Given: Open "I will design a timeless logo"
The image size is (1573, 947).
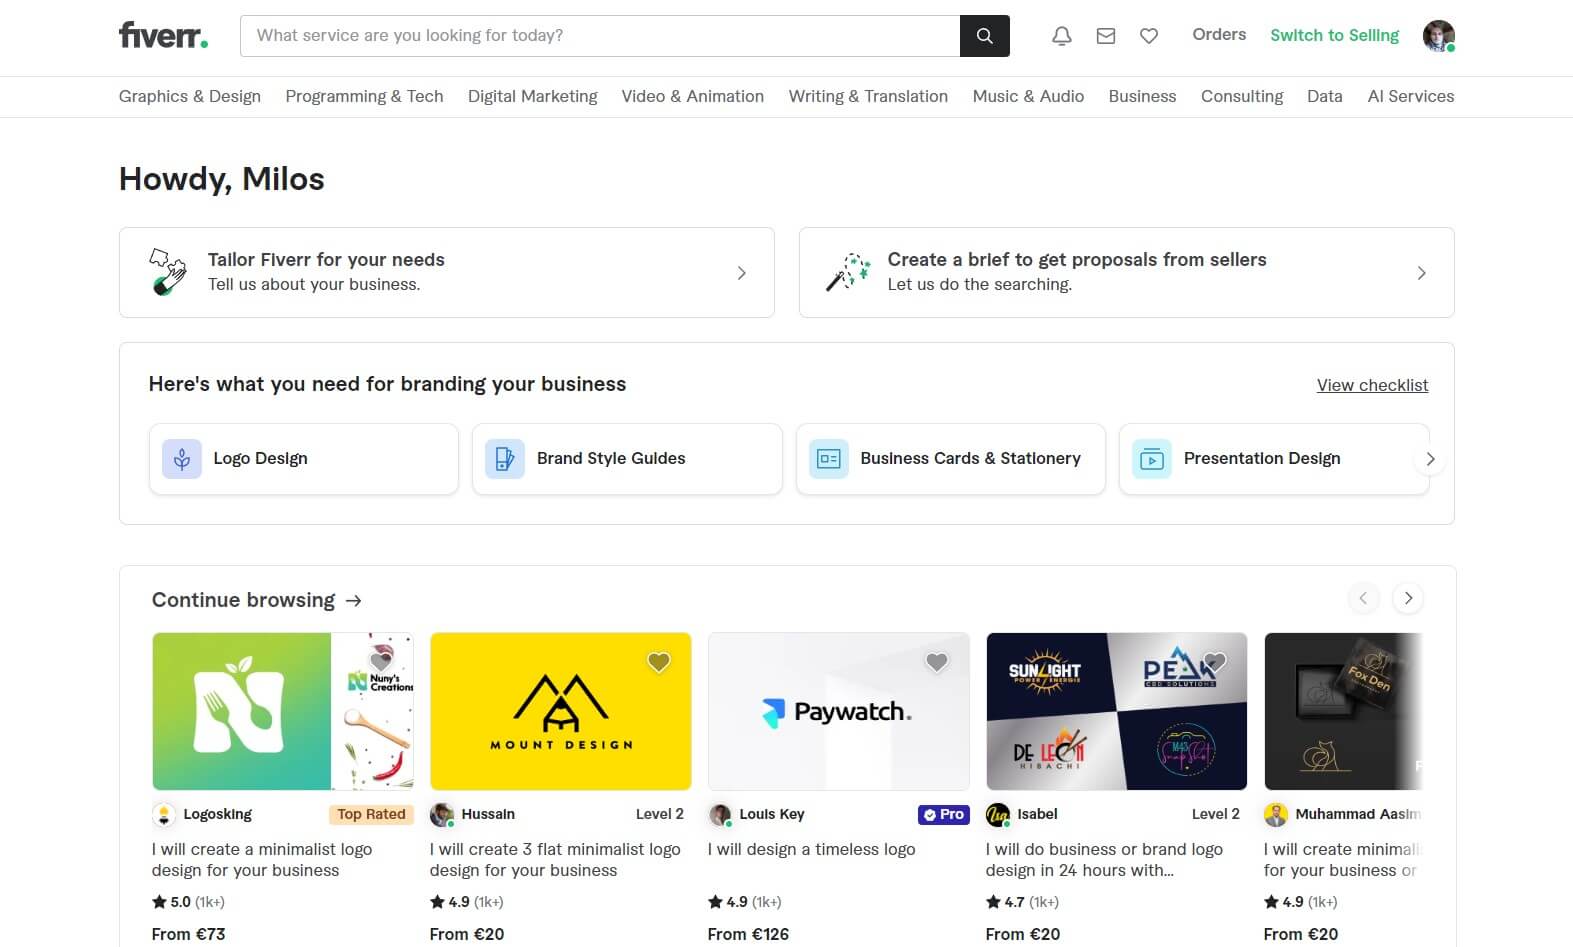Looking at the screenshot, I should point(812,849).
